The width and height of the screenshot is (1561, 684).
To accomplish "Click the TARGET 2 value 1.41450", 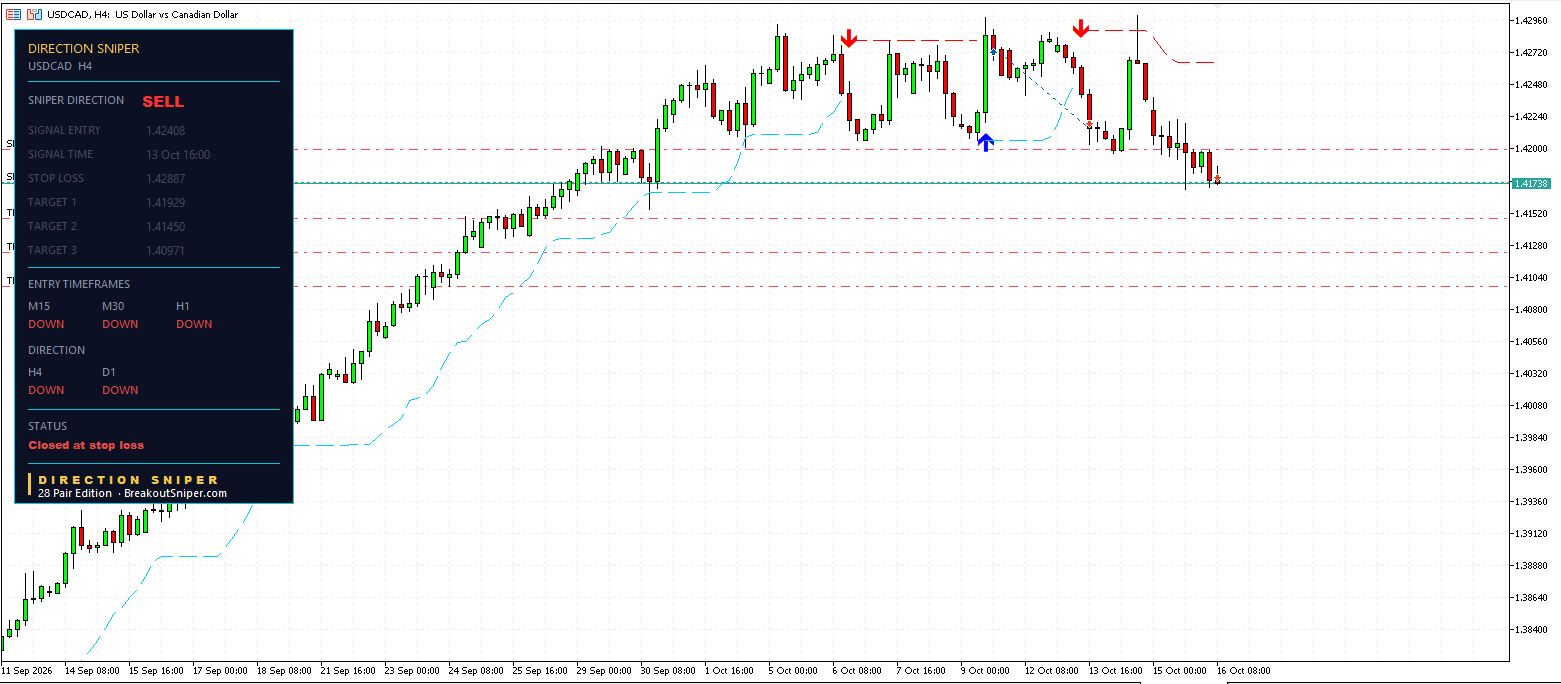I will 165,226.
